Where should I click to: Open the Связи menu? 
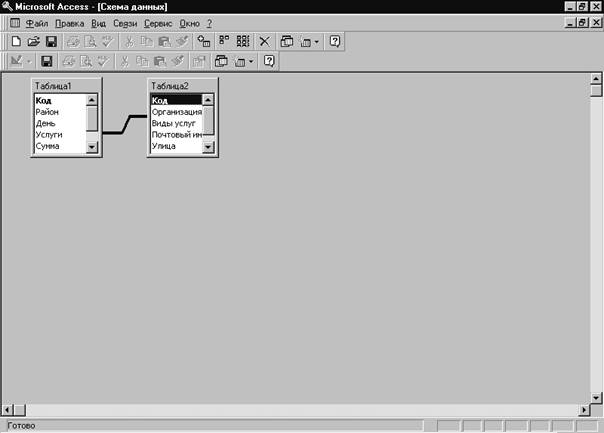[x=125, y=23]
